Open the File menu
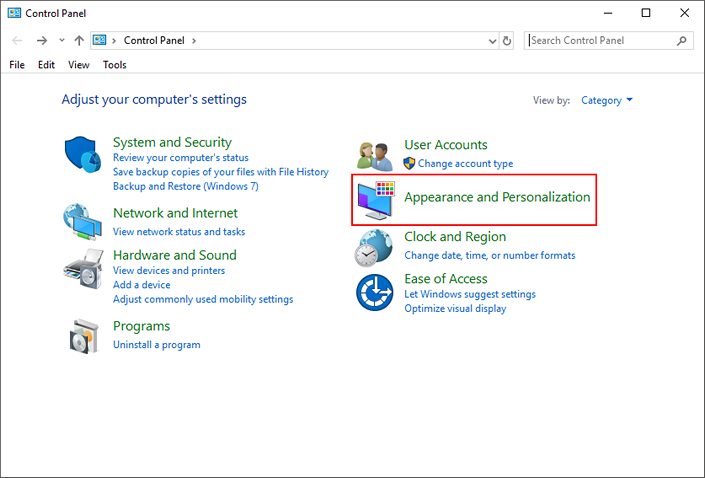The height and width of the screenshot is (478, 705). coord(17,65)
